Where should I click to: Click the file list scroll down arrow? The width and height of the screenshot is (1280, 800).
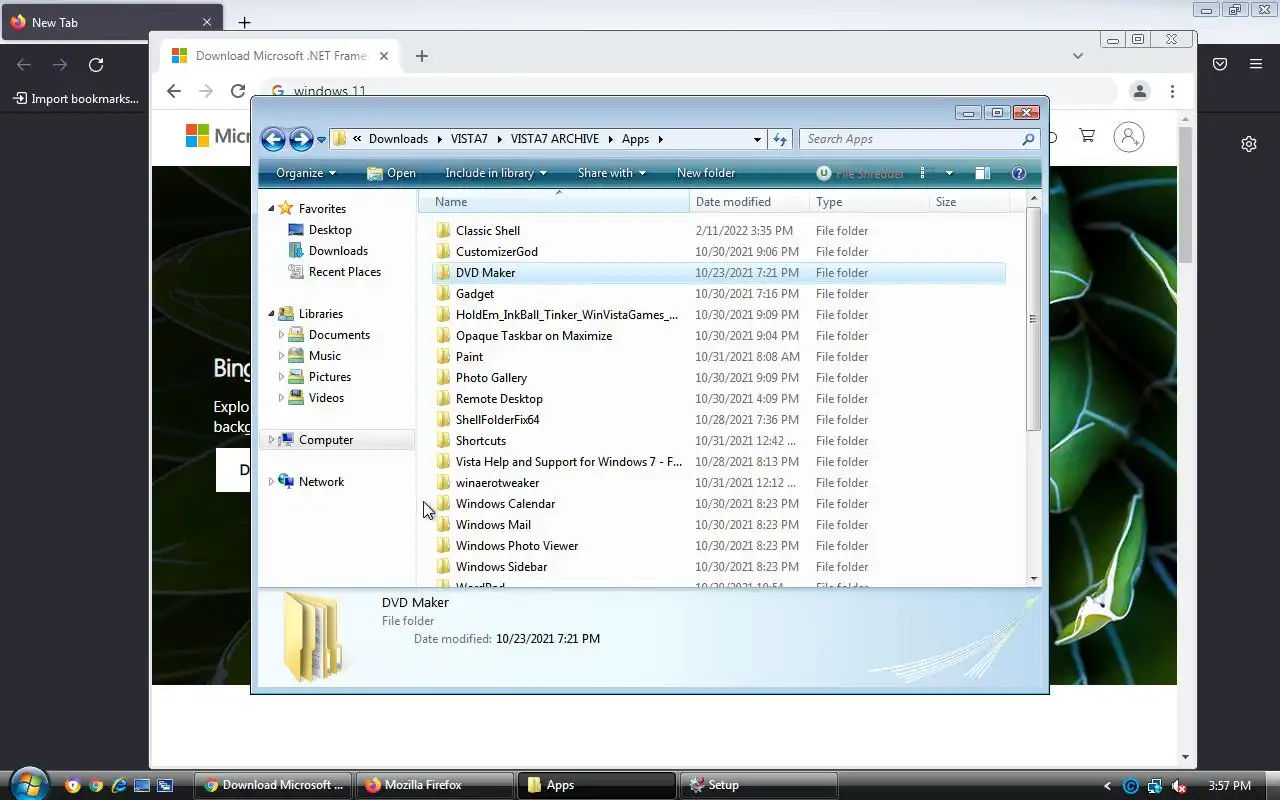(1034, 578)
